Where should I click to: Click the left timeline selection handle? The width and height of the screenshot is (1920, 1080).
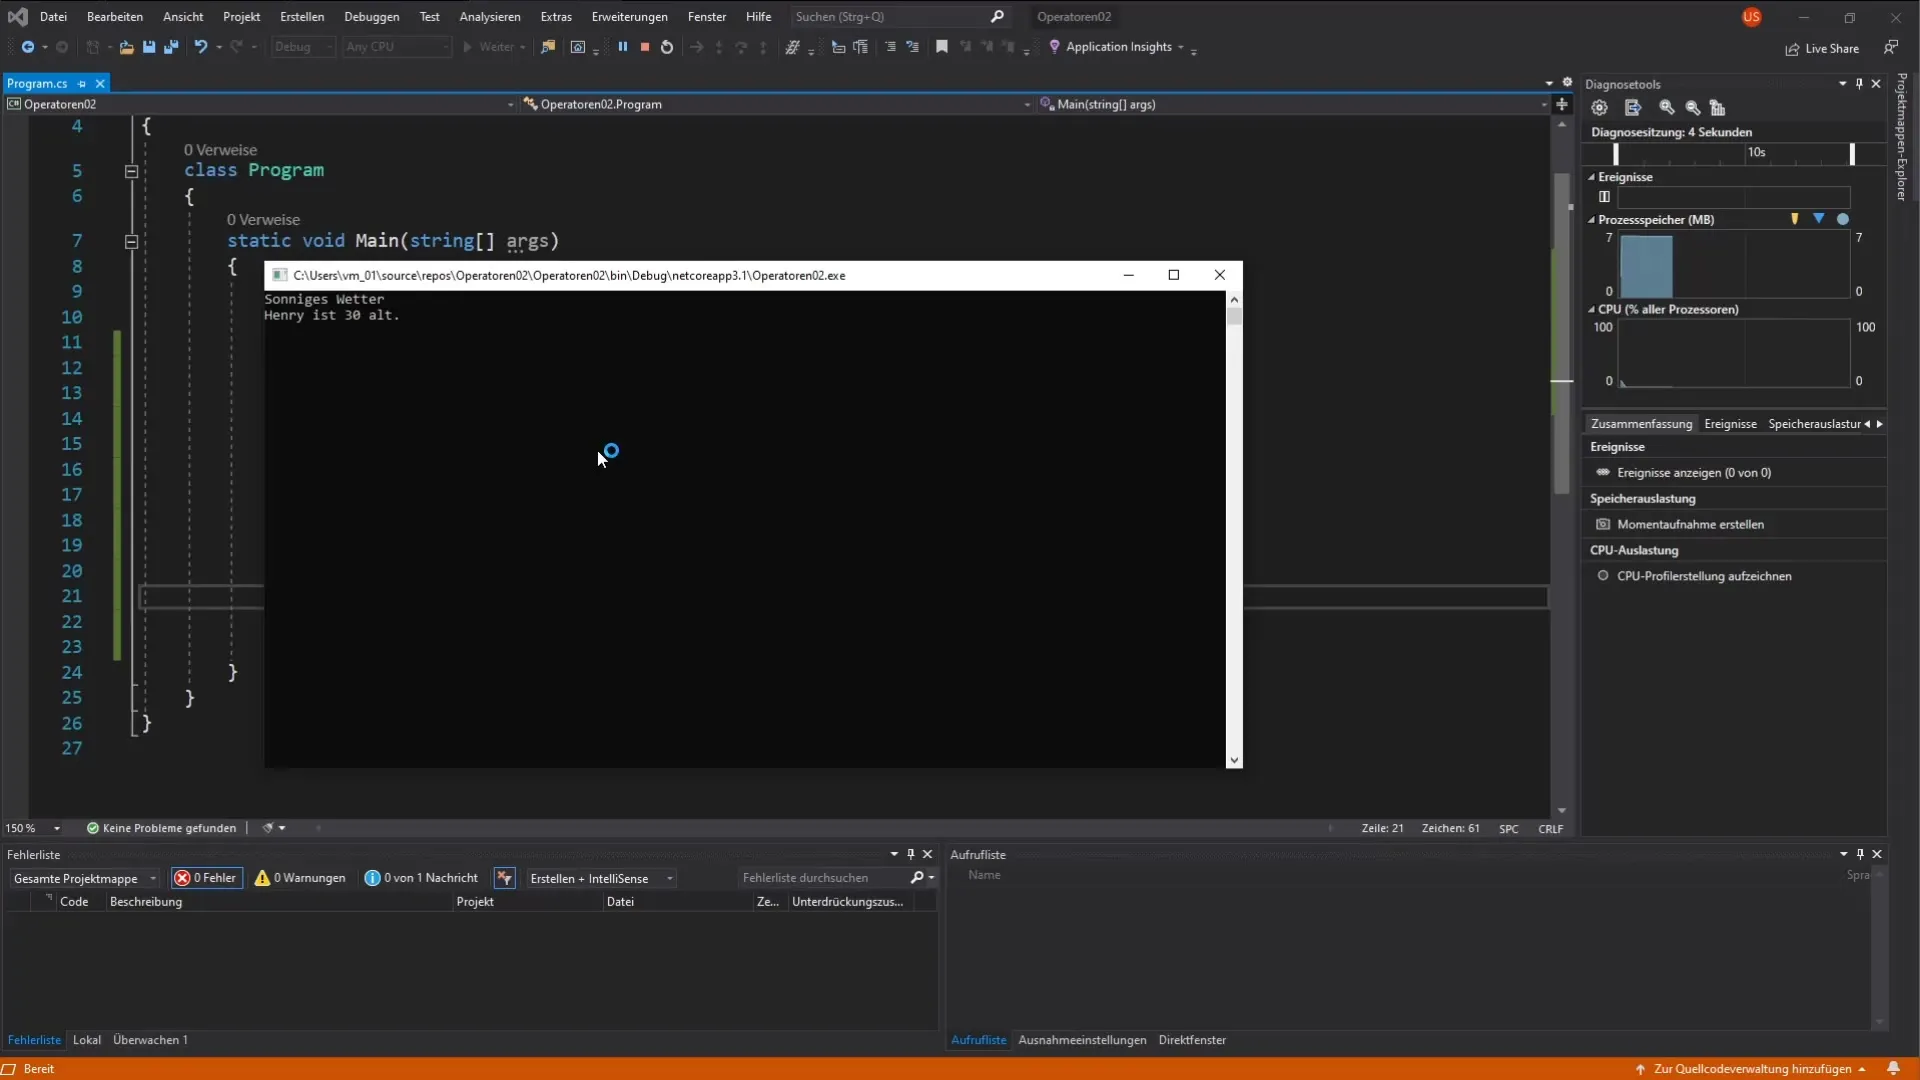(1615, 153)
